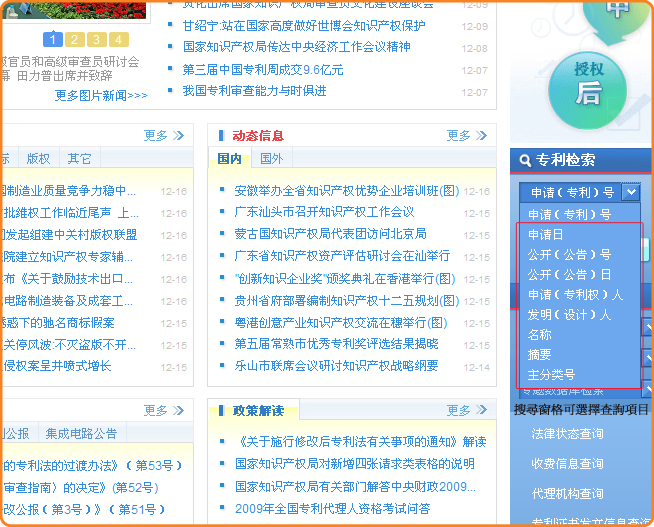This screenshot has width=654, height=527.
Task: Click the 动态信息 section title
Action: tap(258, 136)
